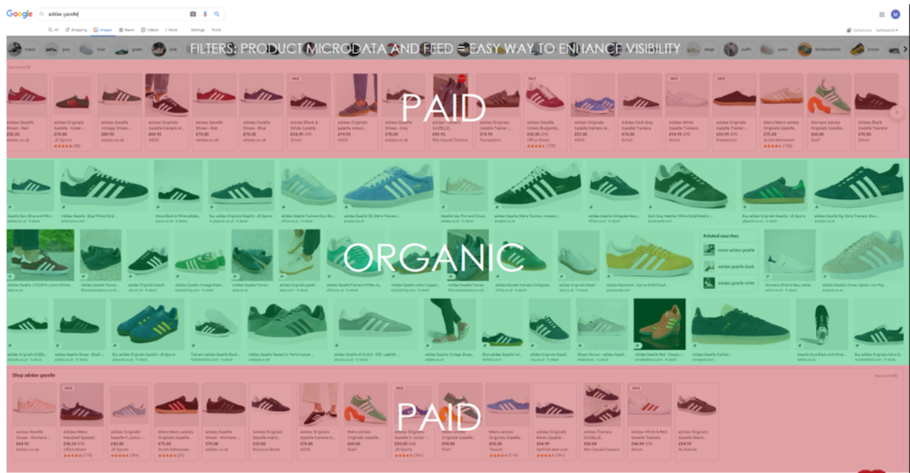Apply the brown filter chip
This screenshot has height=473, width=910.
click(866, 49)
